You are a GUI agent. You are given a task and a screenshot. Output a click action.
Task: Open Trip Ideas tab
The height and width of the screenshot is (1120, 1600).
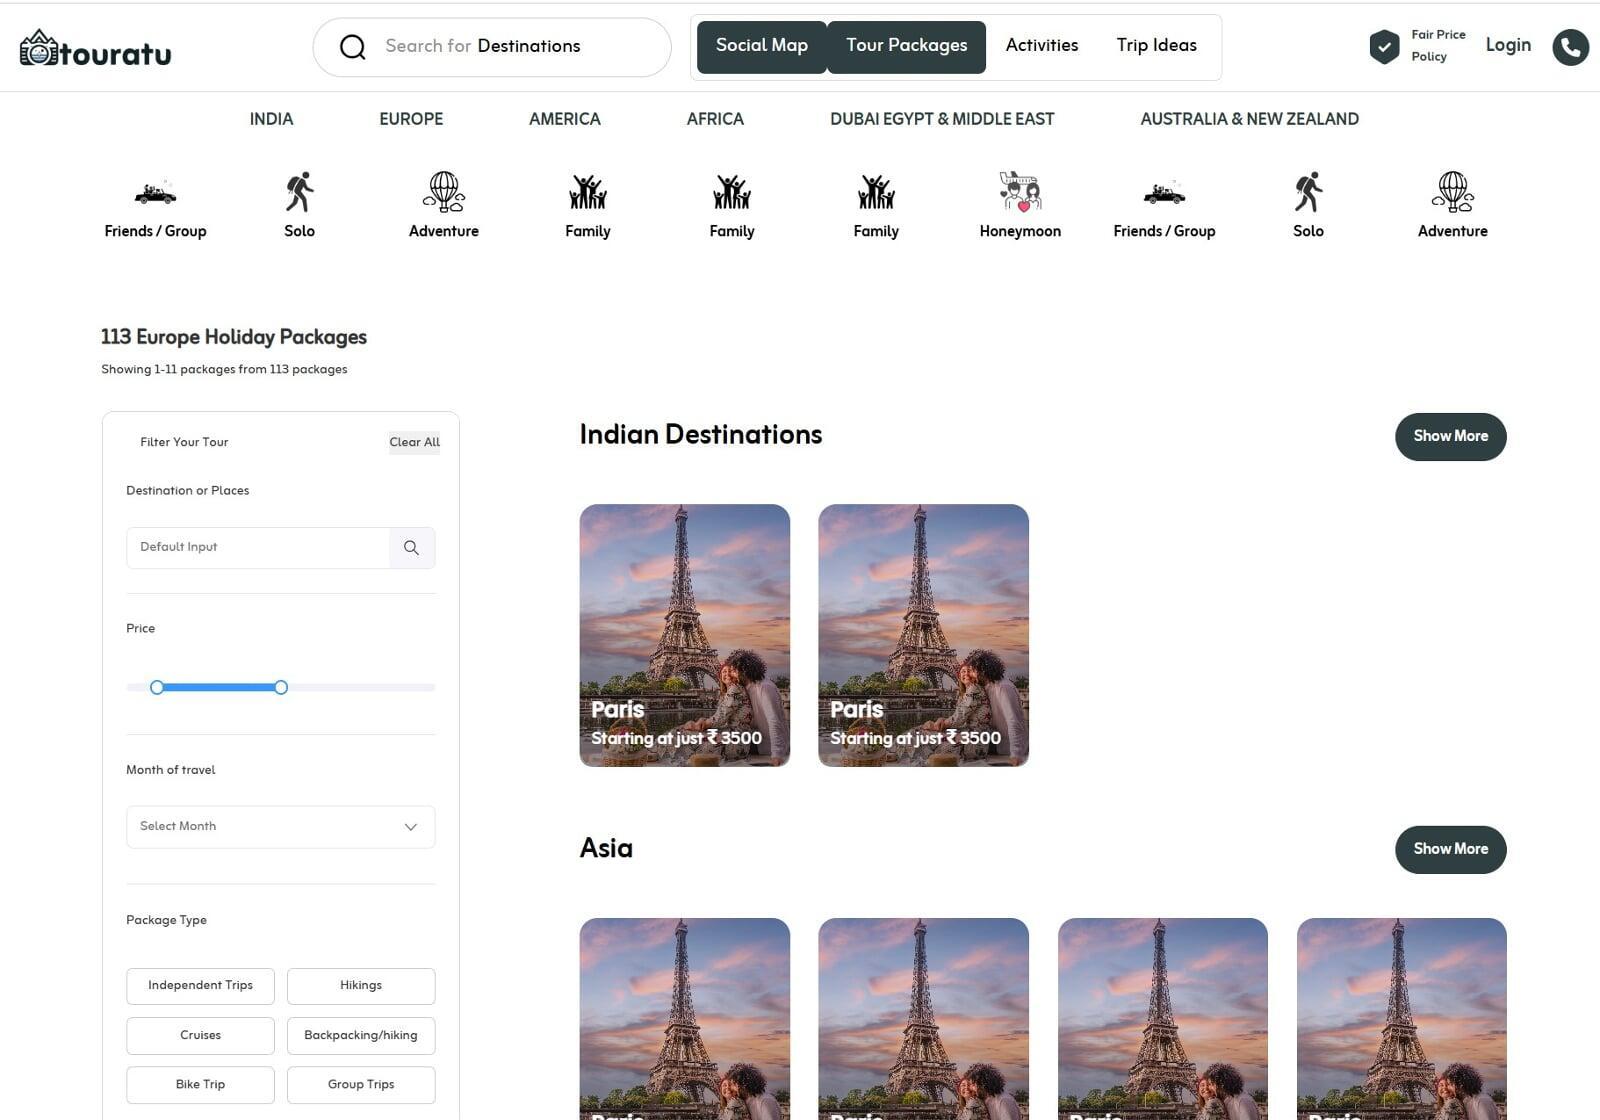[1157, 46]
